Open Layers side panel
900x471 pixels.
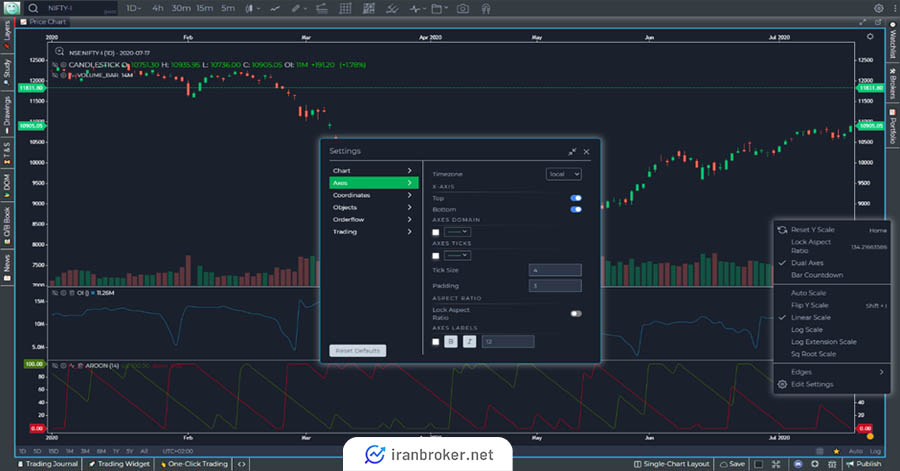7,35
